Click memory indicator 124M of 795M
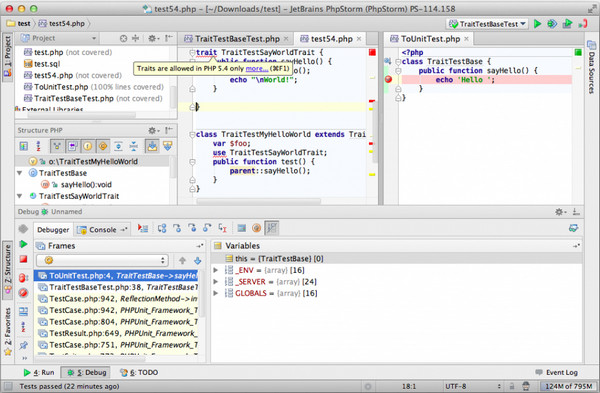600x393 pixels. (x=568, y=386)
